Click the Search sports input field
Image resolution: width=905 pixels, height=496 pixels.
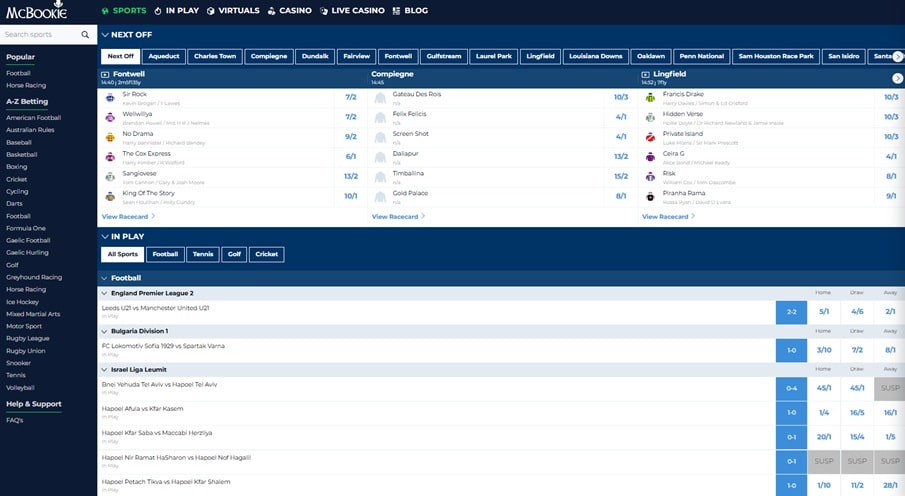coord(40,34)
